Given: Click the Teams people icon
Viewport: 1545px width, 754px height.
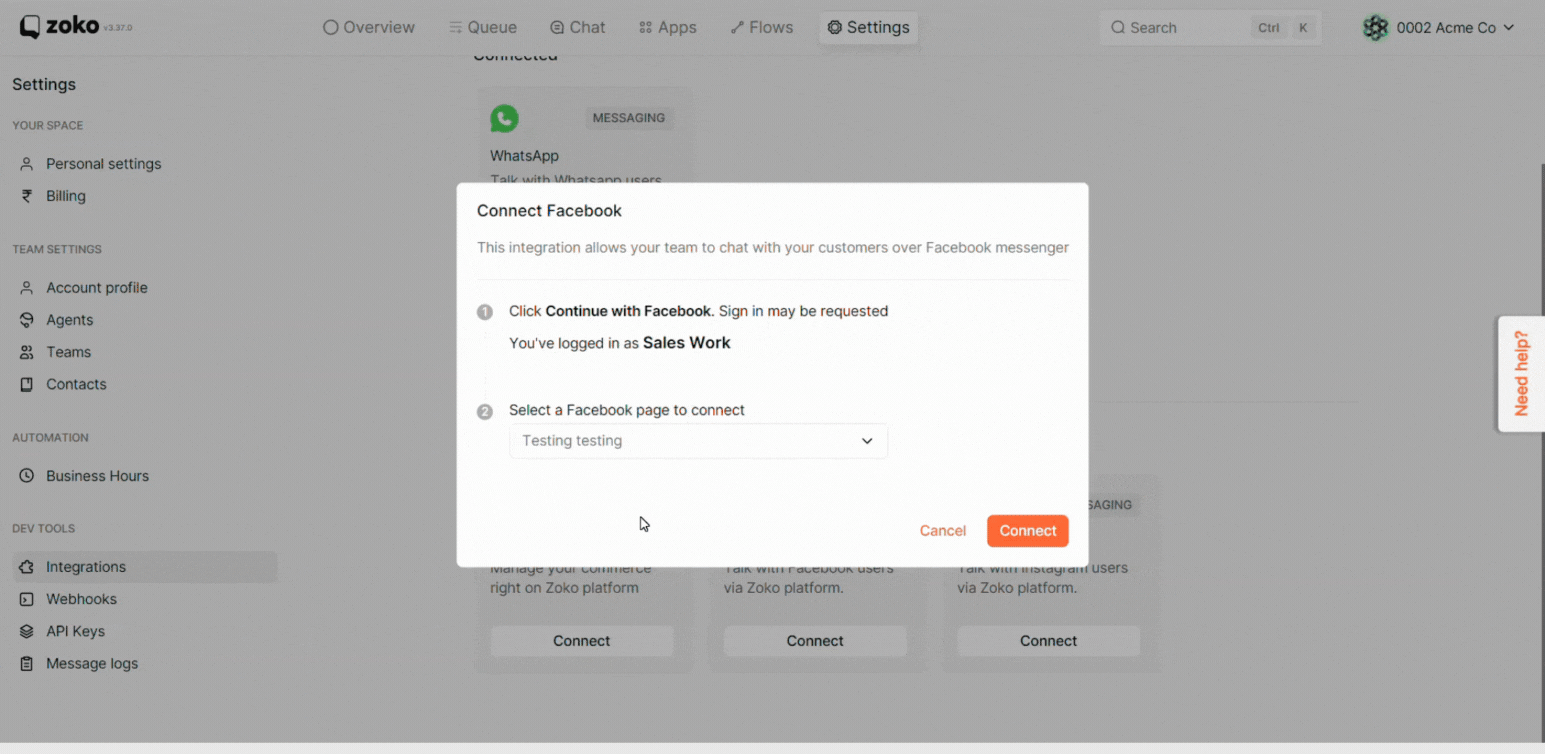Looking at the screenshot, I should [27, 352].
